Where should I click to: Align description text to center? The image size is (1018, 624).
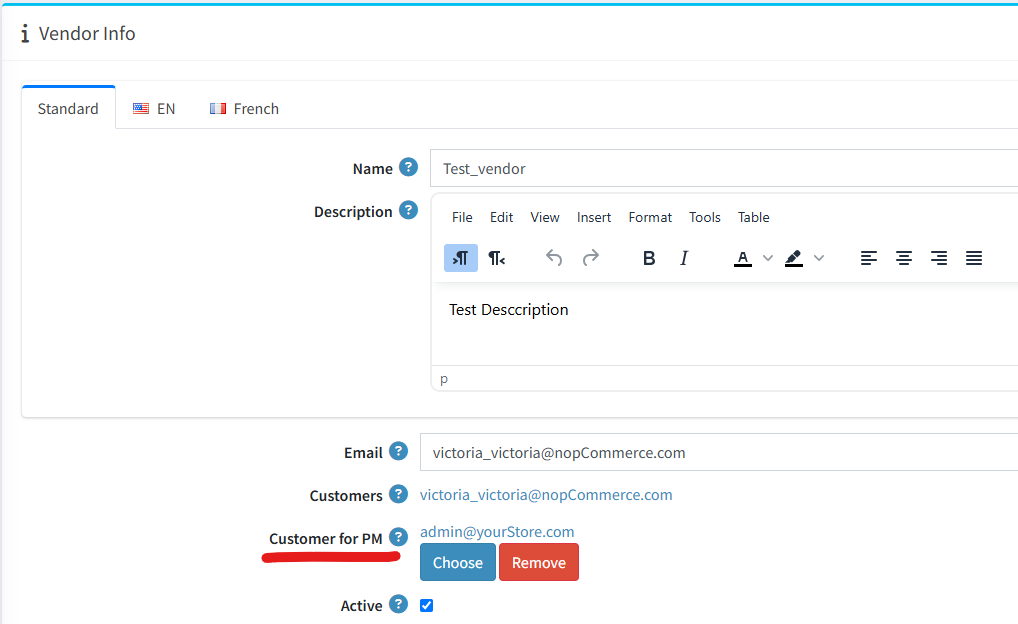(904, 258)
